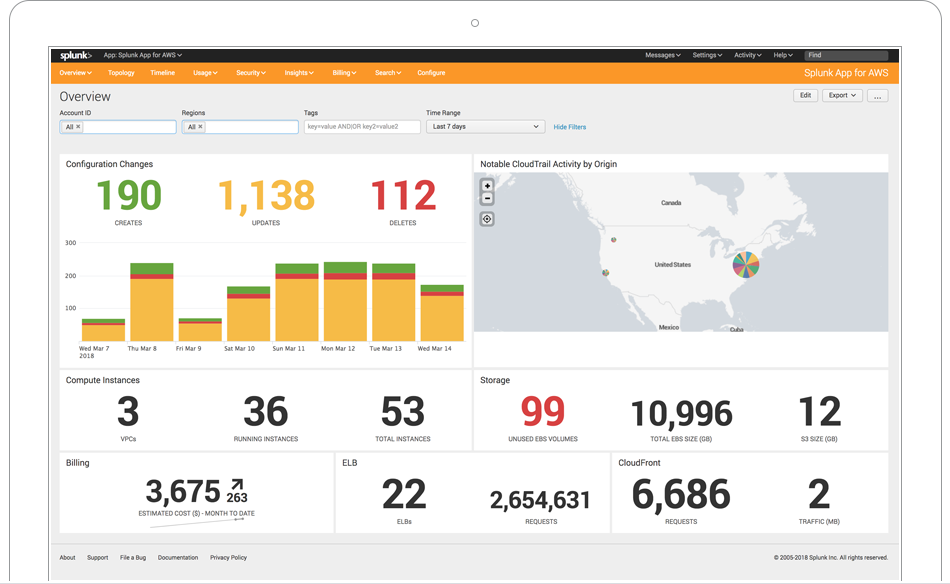Click the Tags key=value input field
950x584 pixels.
[362, 127]
